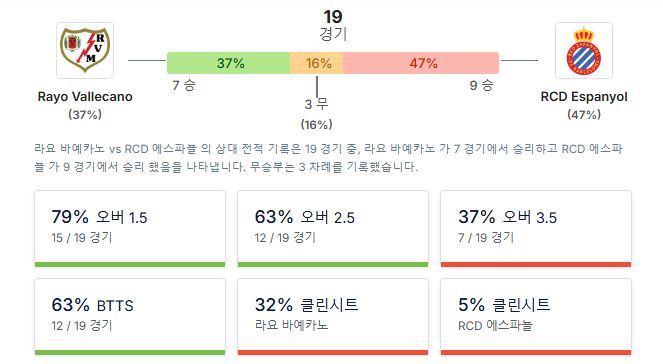Select the orange 16% draw bar segment
Screen dimensions: 663x364
pos(316,63)
